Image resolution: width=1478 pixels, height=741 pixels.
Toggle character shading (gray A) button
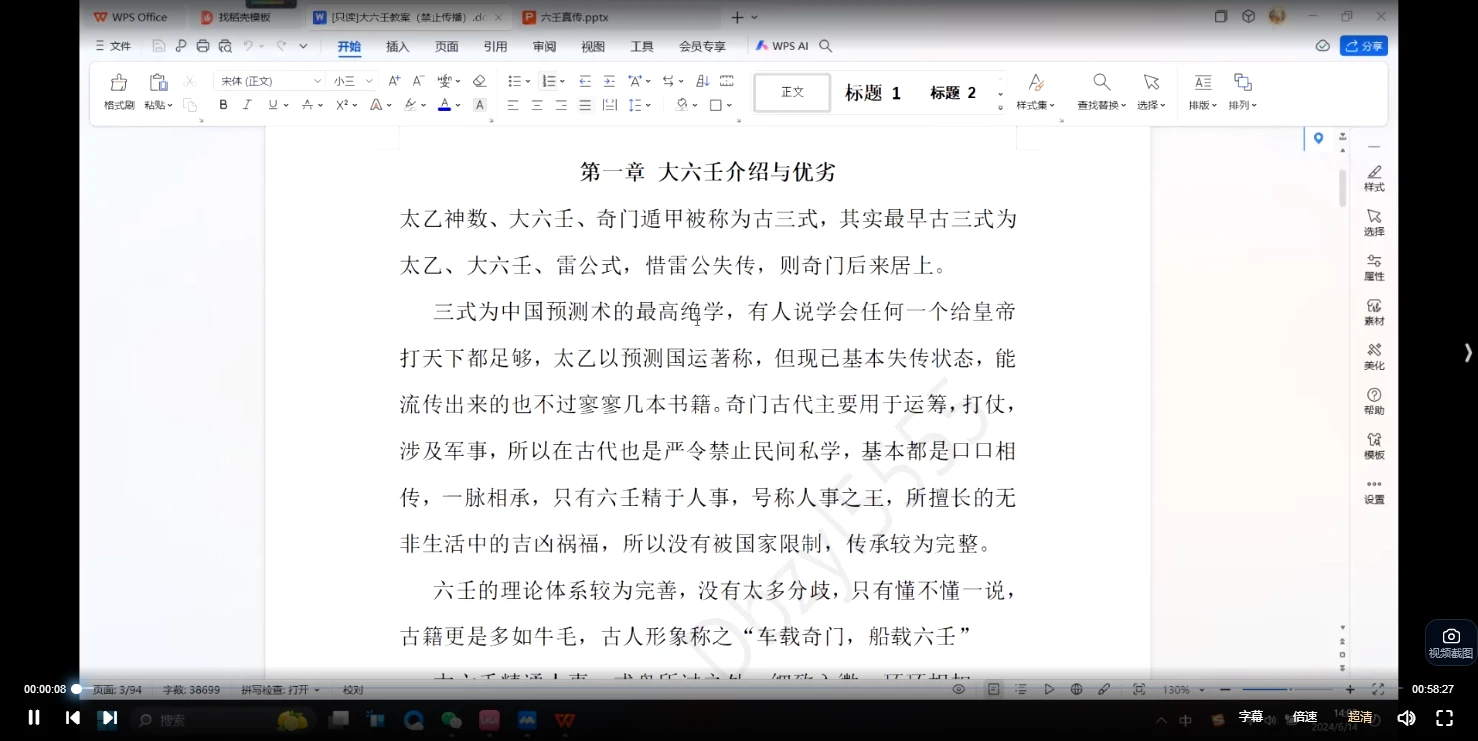(479, 105)
